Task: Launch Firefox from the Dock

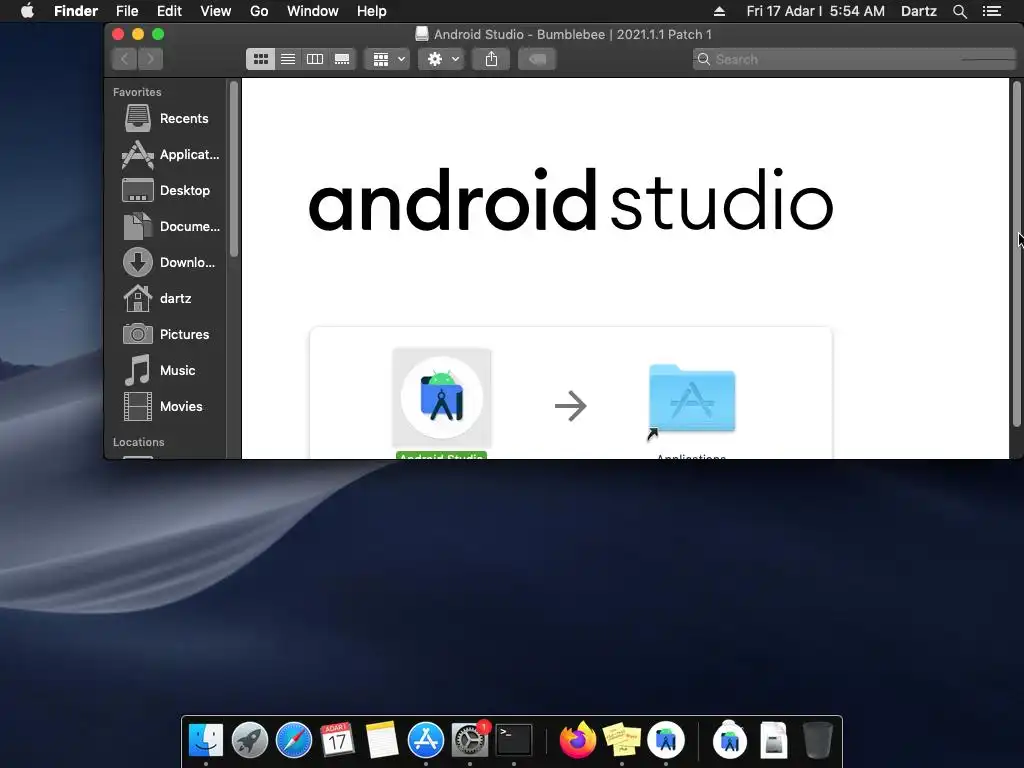Action: point(578,740)
